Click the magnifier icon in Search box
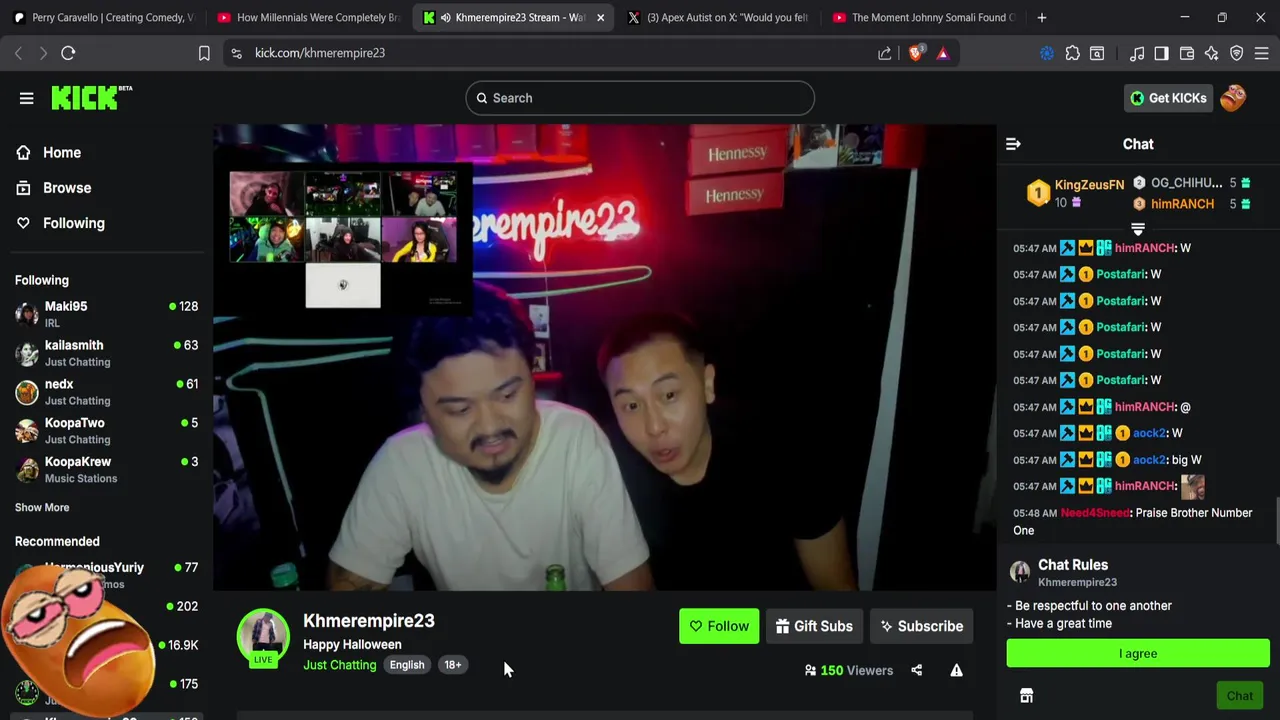Image resolution: width=1280 pixels, height=720 pixels. point(482,98)
